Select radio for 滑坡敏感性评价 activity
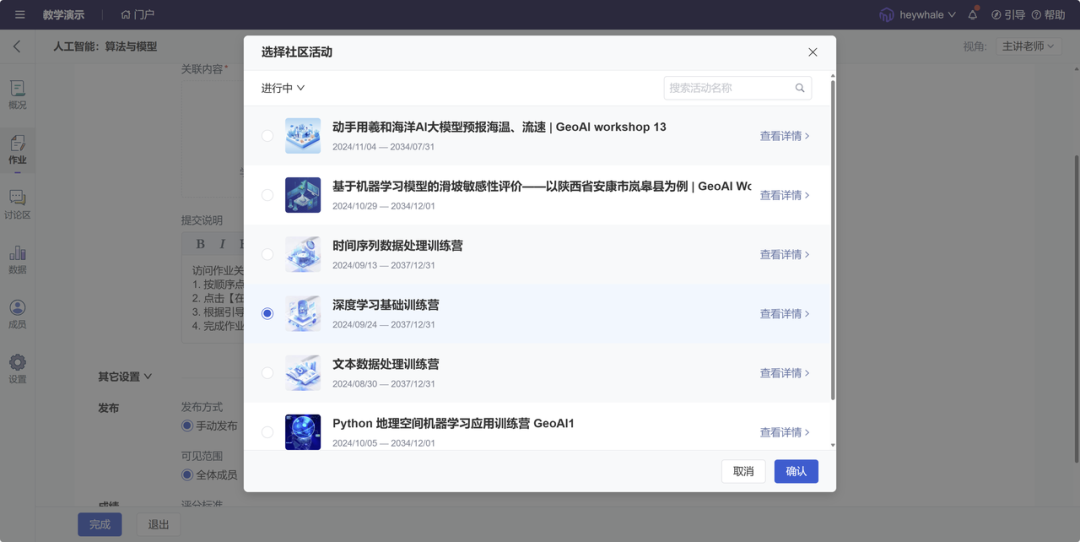The height and width of the screenshot is (542, 1080). [x=267, y=195]
